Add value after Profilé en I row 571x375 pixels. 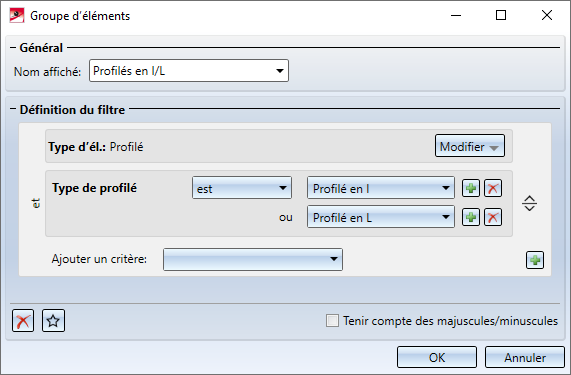(471, 188)
